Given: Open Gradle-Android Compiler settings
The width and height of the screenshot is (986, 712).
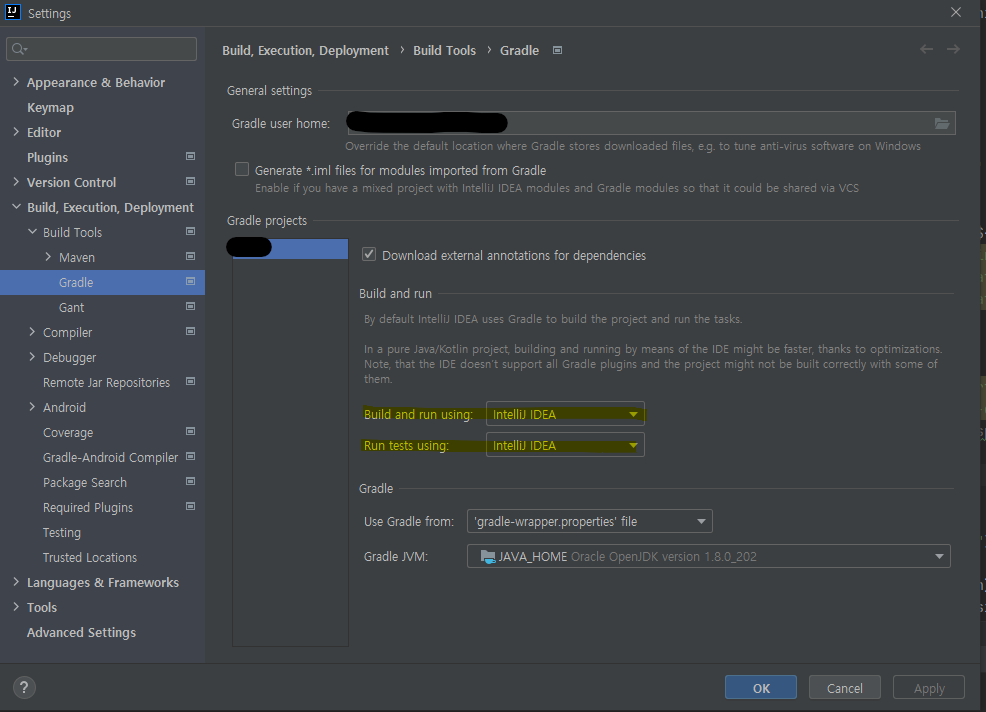Looking at the screenshot, I should [110, 457].
